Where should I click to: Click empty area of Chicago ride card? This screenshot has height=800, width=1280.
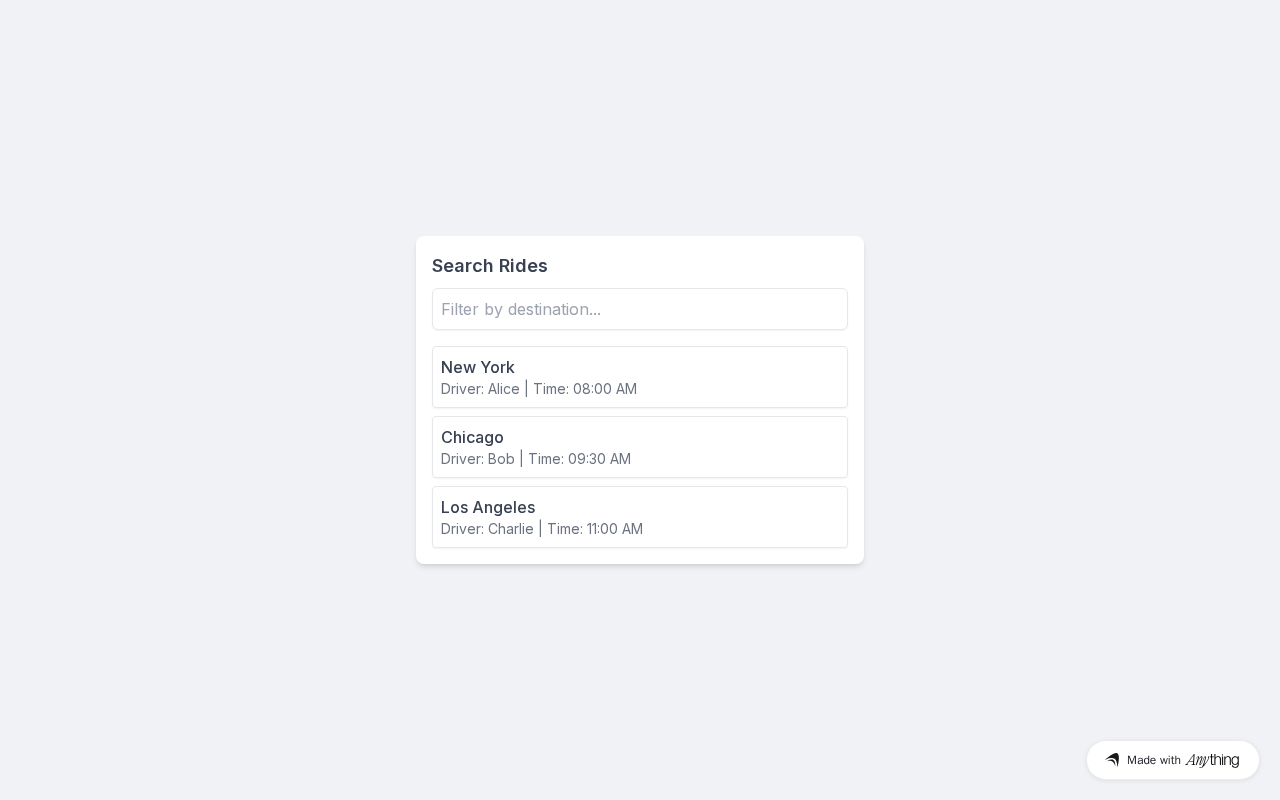(760, 447)
